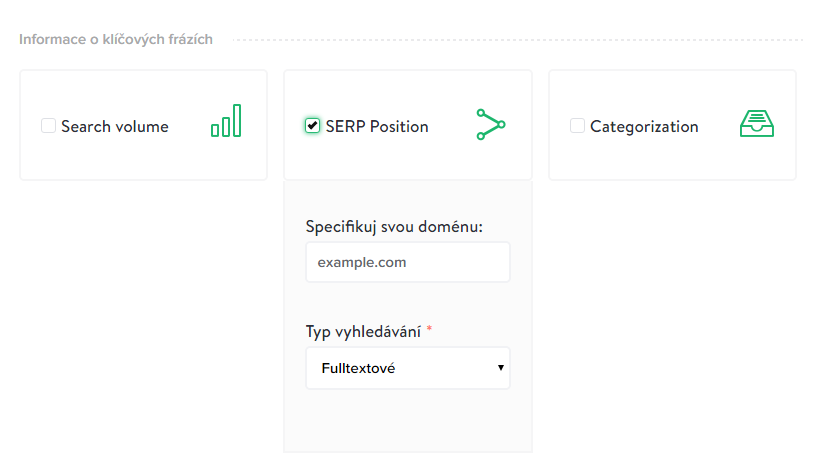Image resolution: width=818 pixels, height=465 pixels.
Task: Click the Typ vyhledávání field label
Action: click(363, 332)
